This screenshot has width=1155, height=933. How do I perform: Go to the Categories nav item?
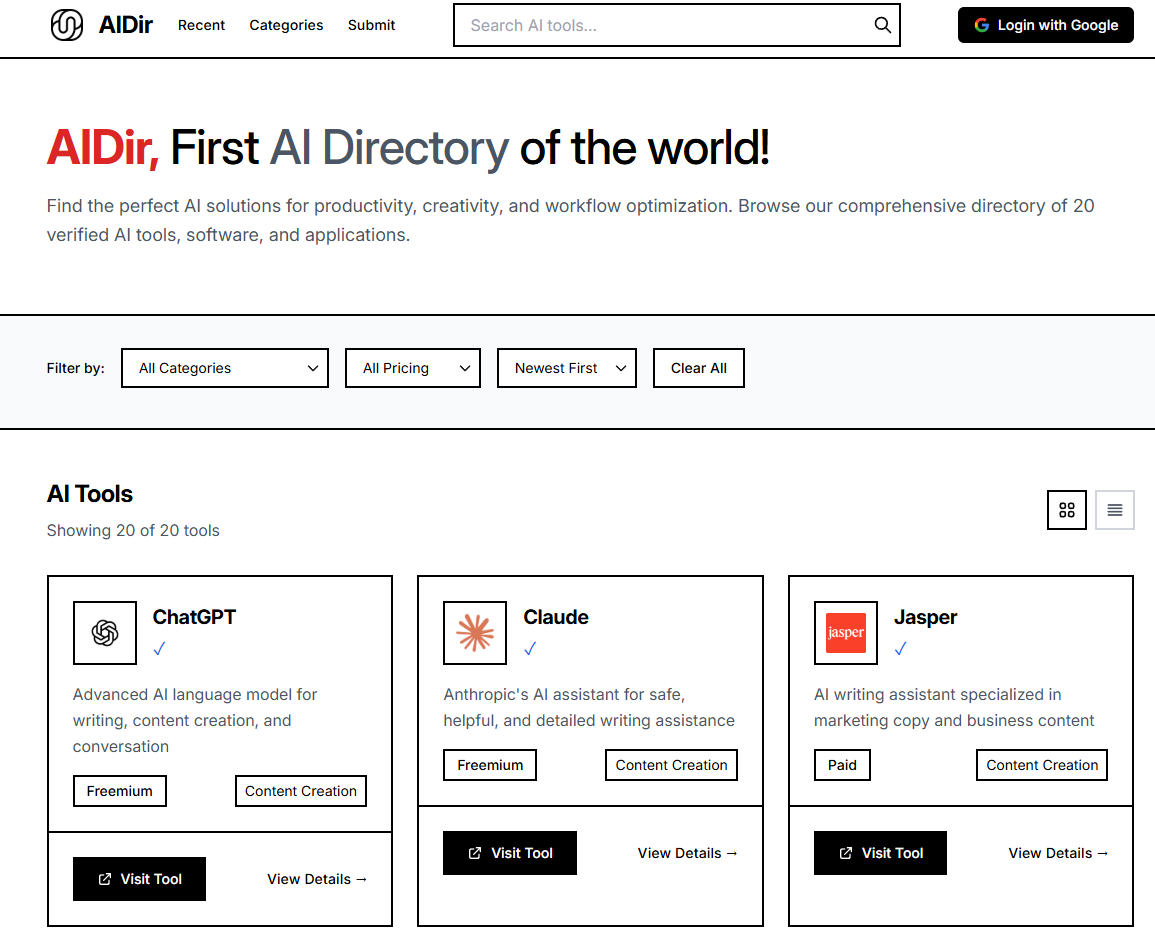pyautogui.click(x=286, y=25)
